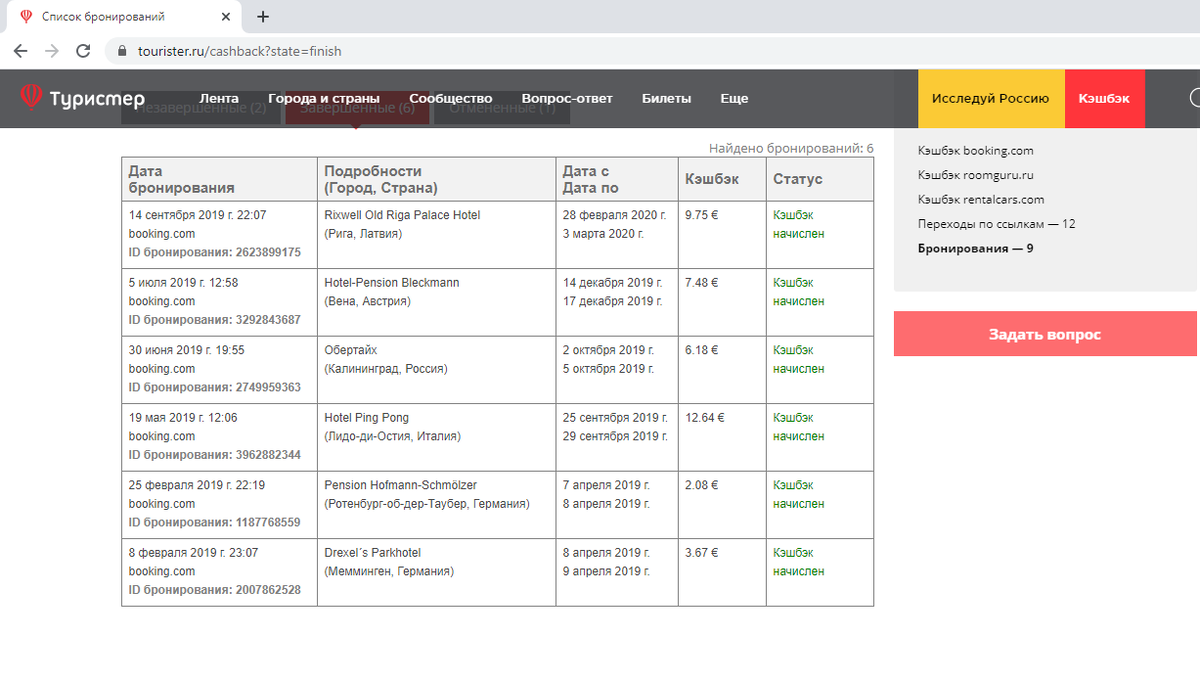This screenshot has width=1200, height=682.
Task: Click date 8 февраля 2019 г. 23:07
Action: tap(194, 553)
